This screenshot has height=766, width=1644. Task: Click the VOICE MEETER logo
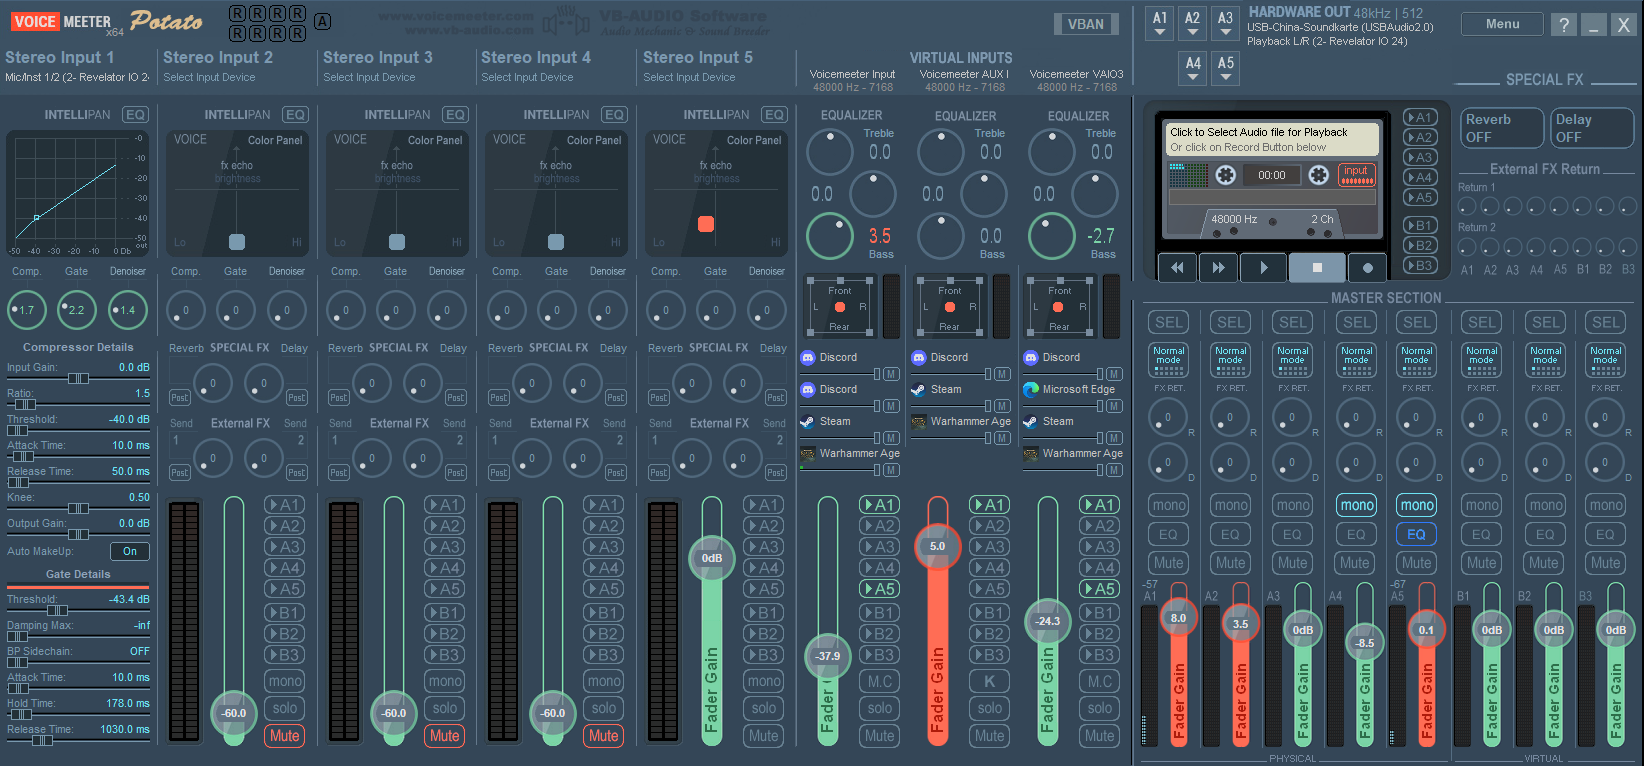tap(68, 21)
